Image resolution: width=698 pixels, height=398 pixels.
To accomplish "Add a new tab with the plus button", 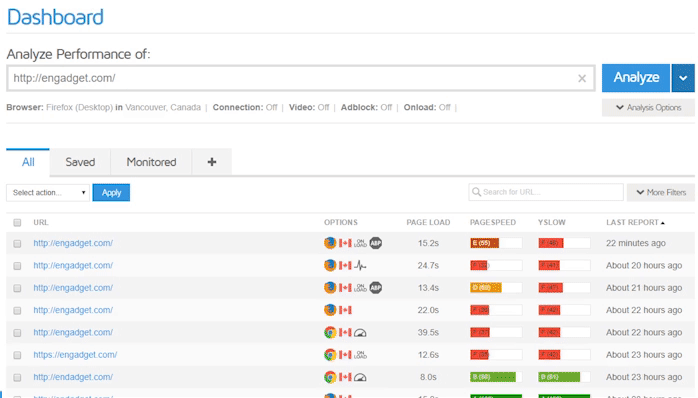I will pos(212,162).
